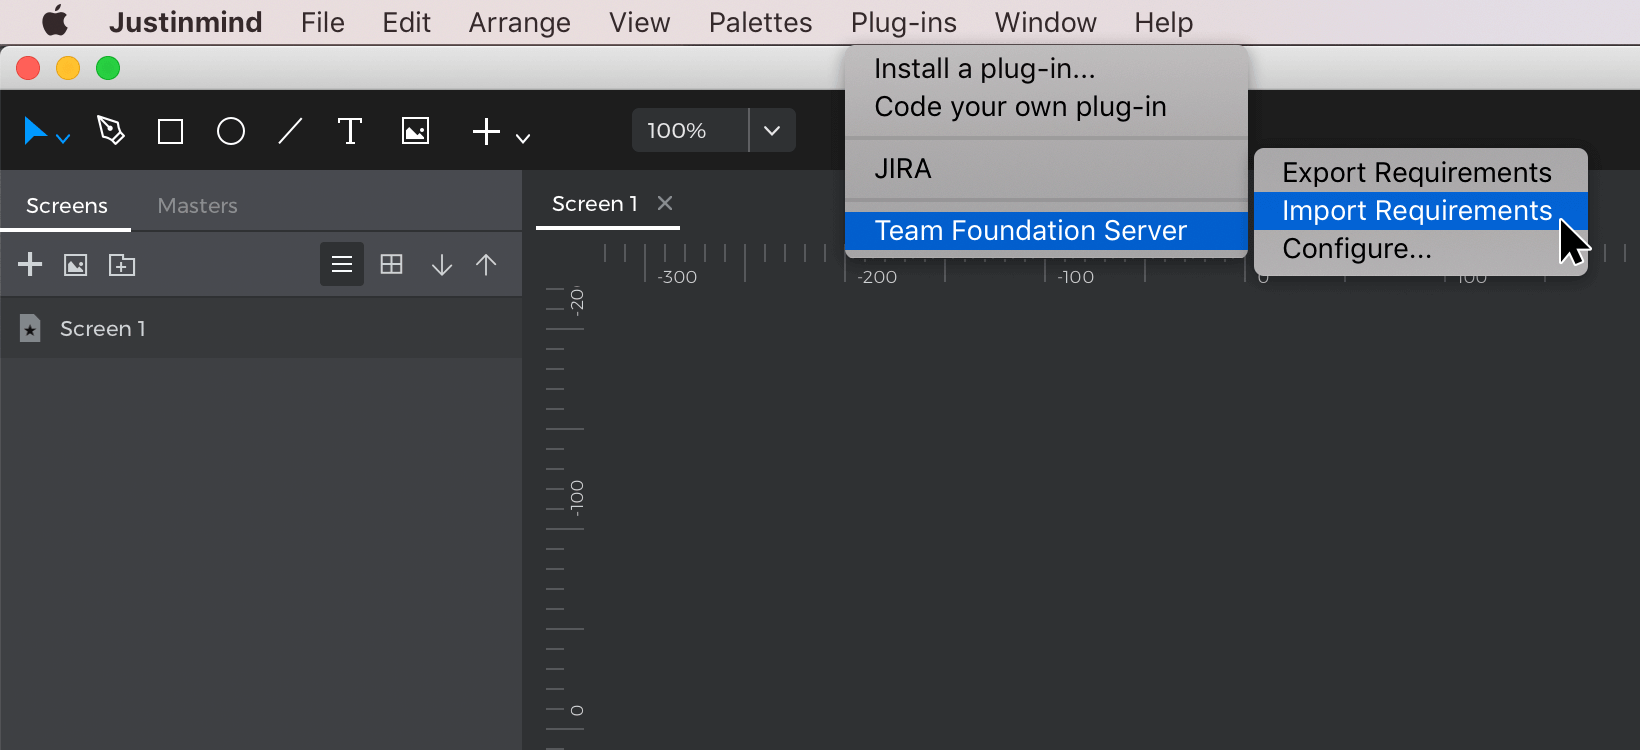
Task: Select the Line tool
Action: pos(290,131)
